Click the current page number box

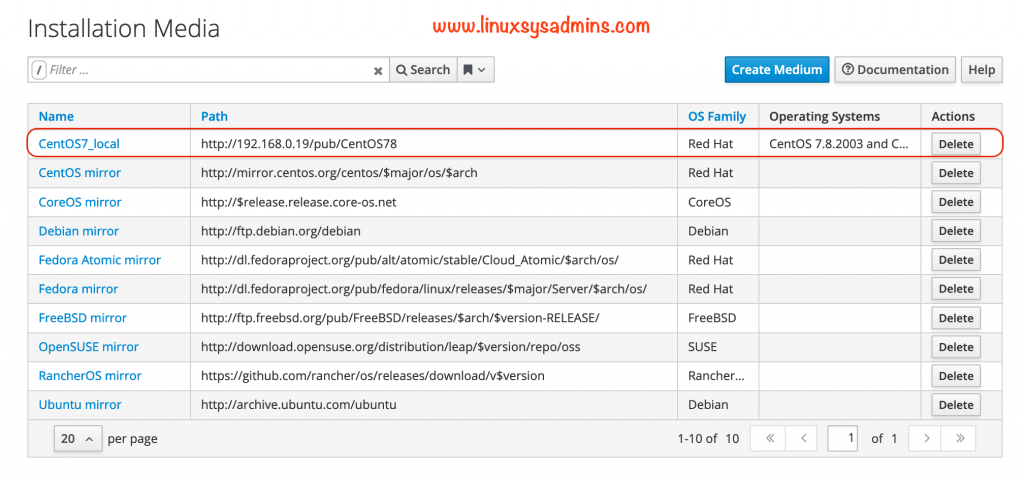click(843, 438)
